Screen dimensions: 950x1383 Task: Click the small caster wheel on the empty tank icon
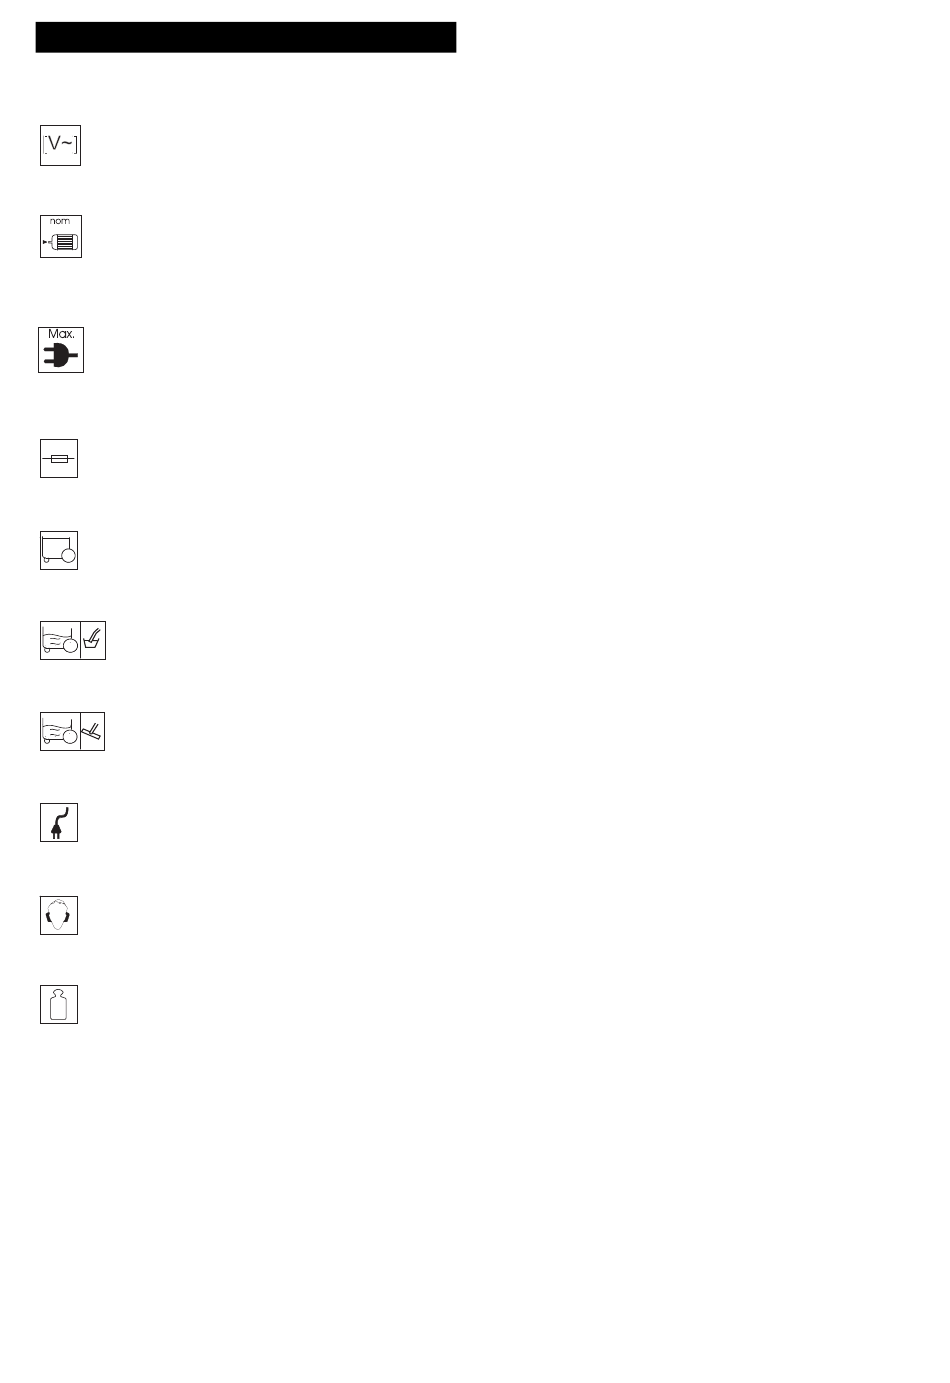pos(46,560)
